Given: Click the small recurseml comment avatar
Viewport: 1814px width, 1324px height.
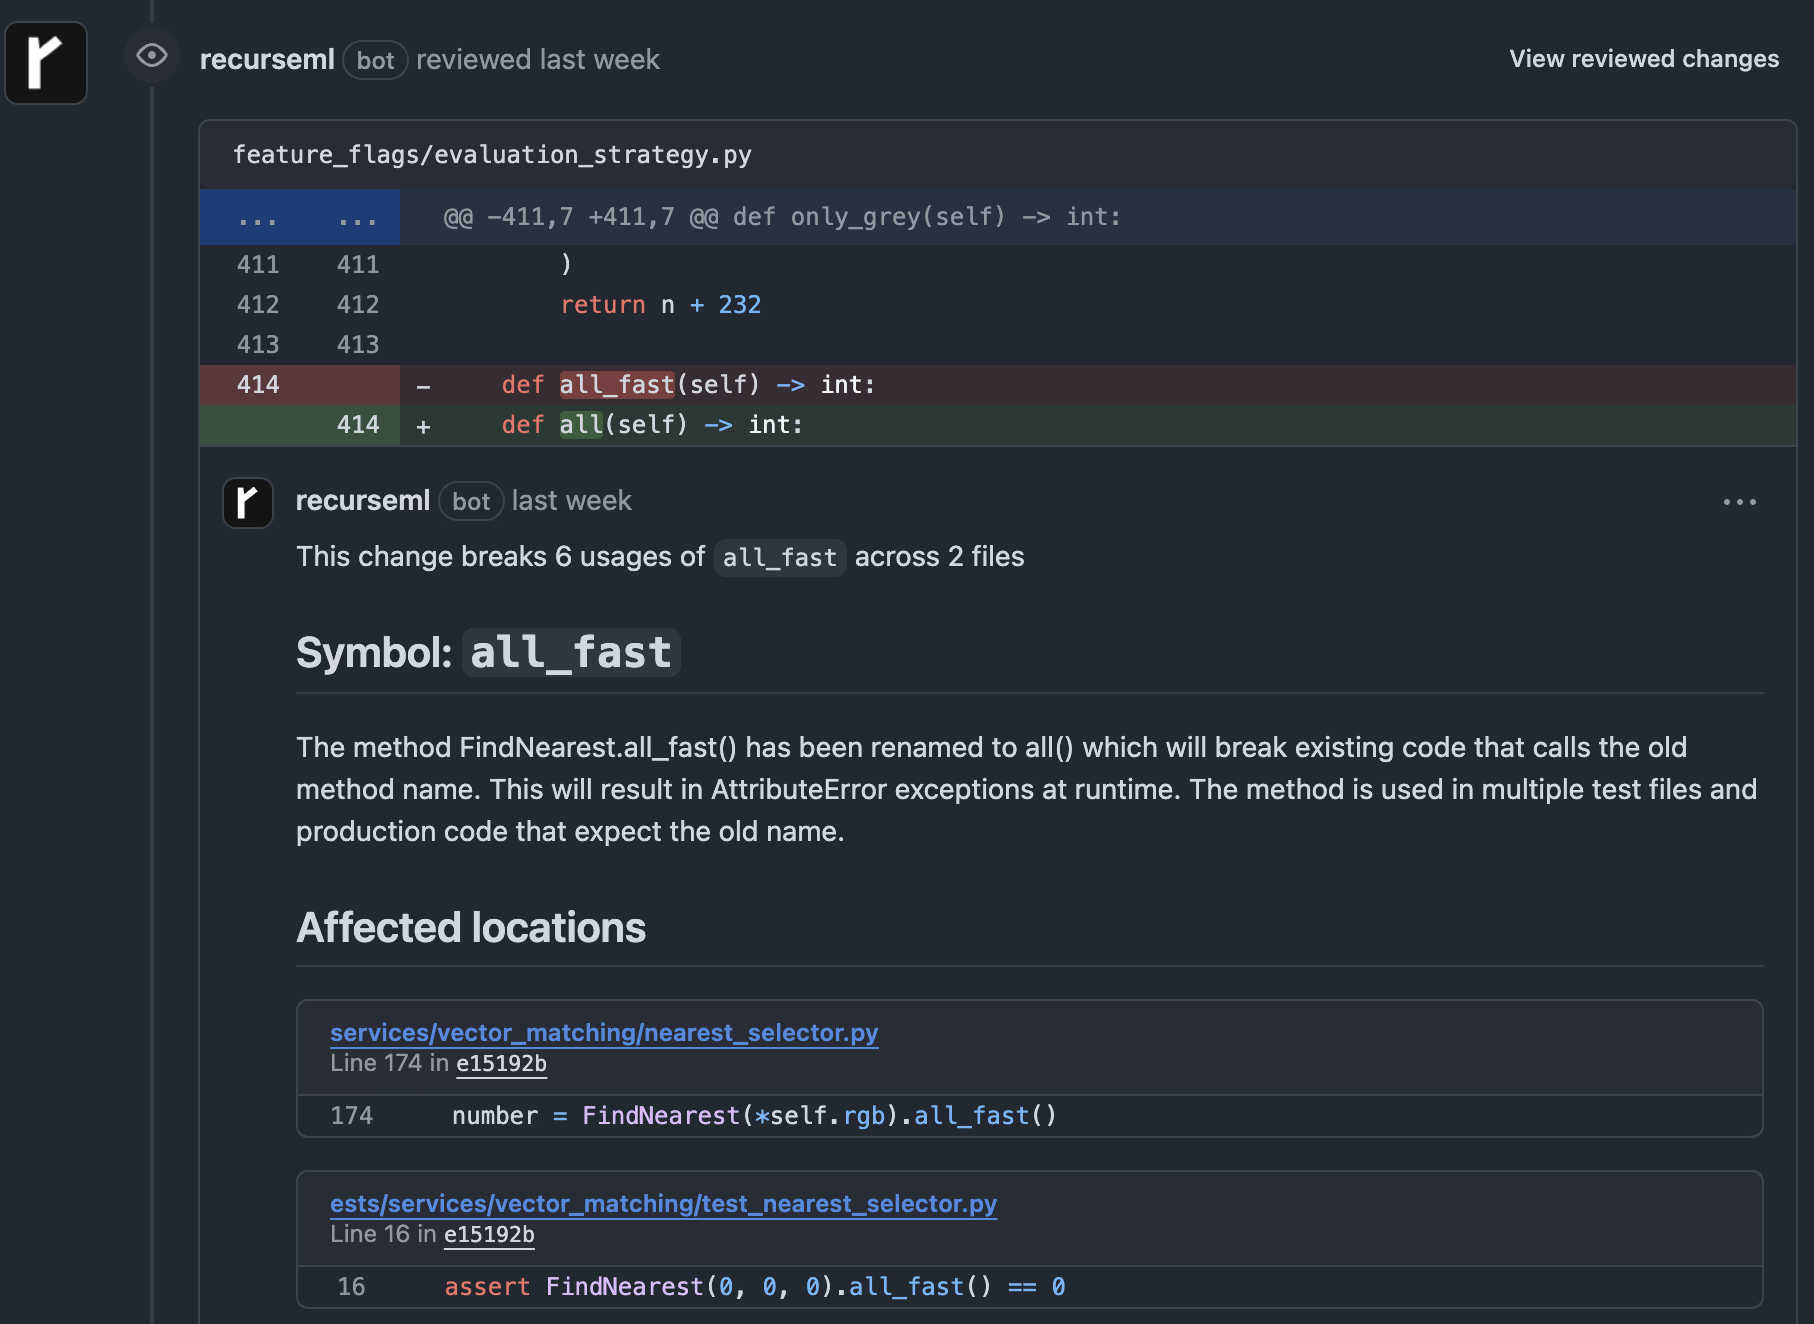Looking at the screenshot, I should [x=247, y=502].
